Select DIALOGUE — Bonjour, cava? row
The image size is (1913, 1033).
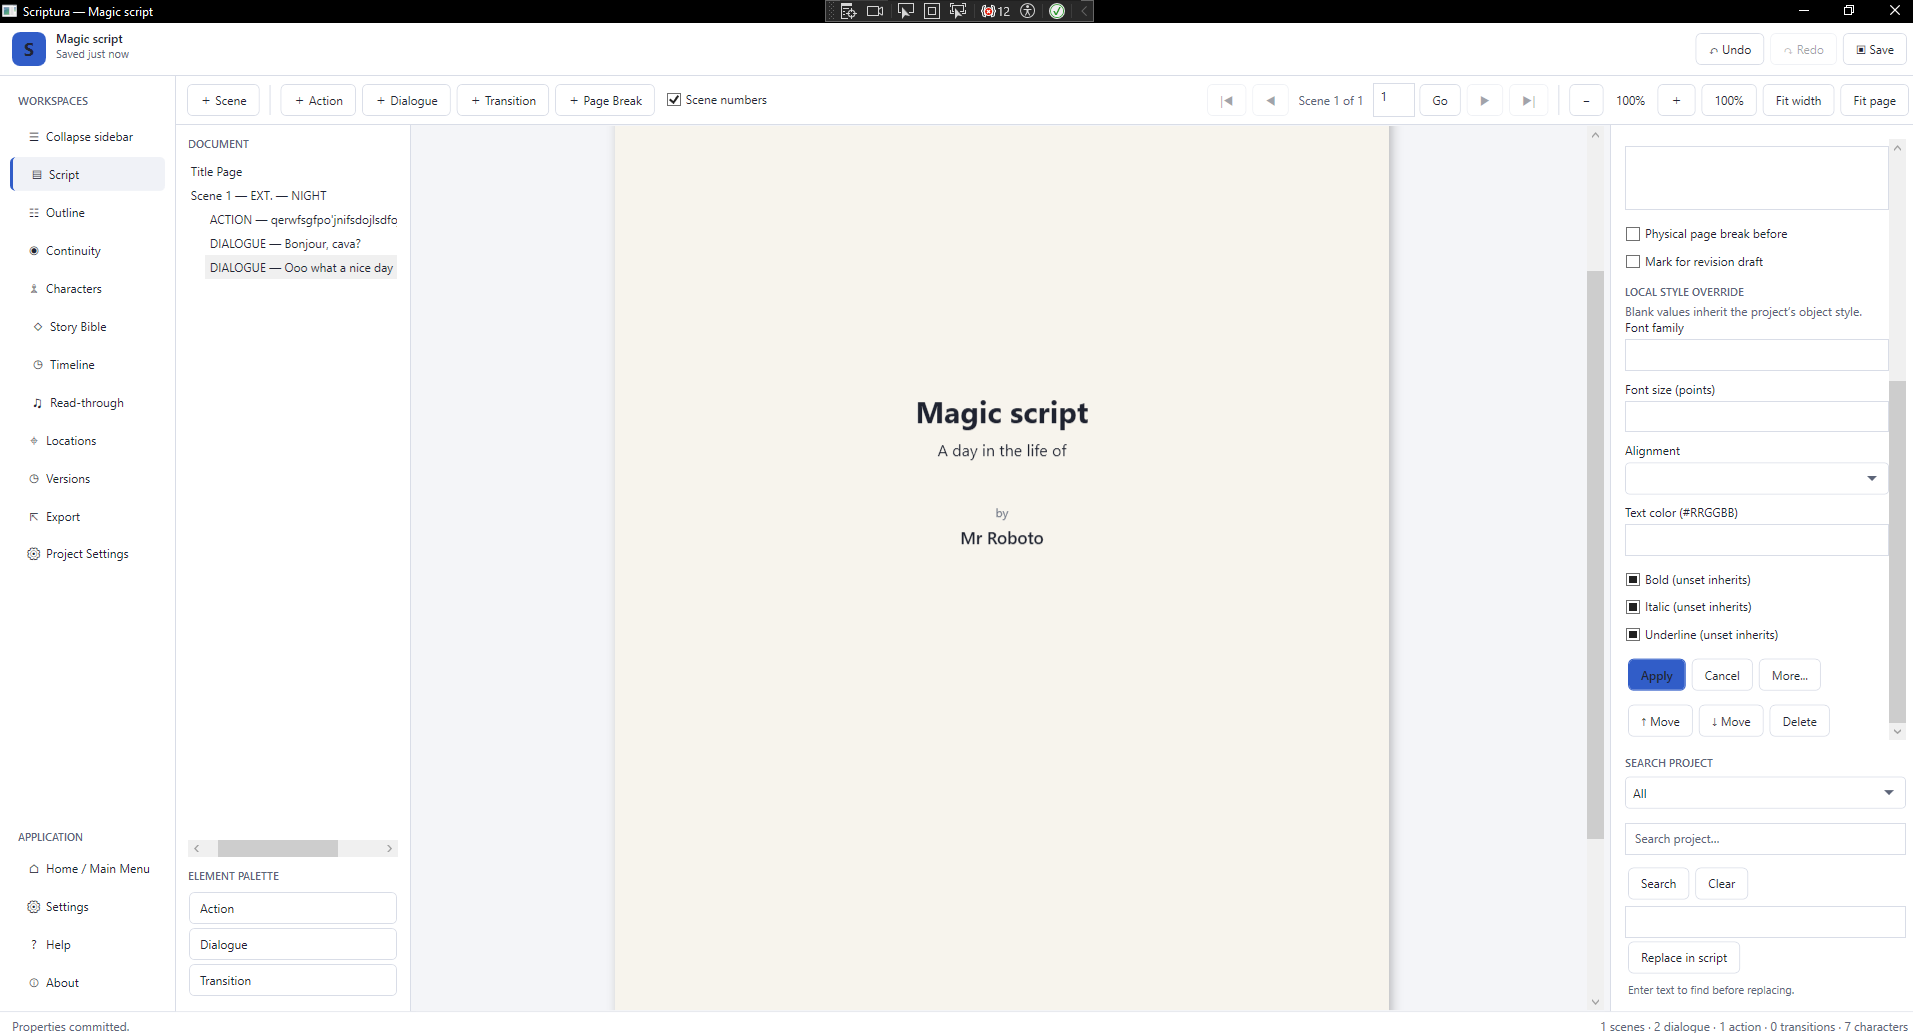click(285, 244)
